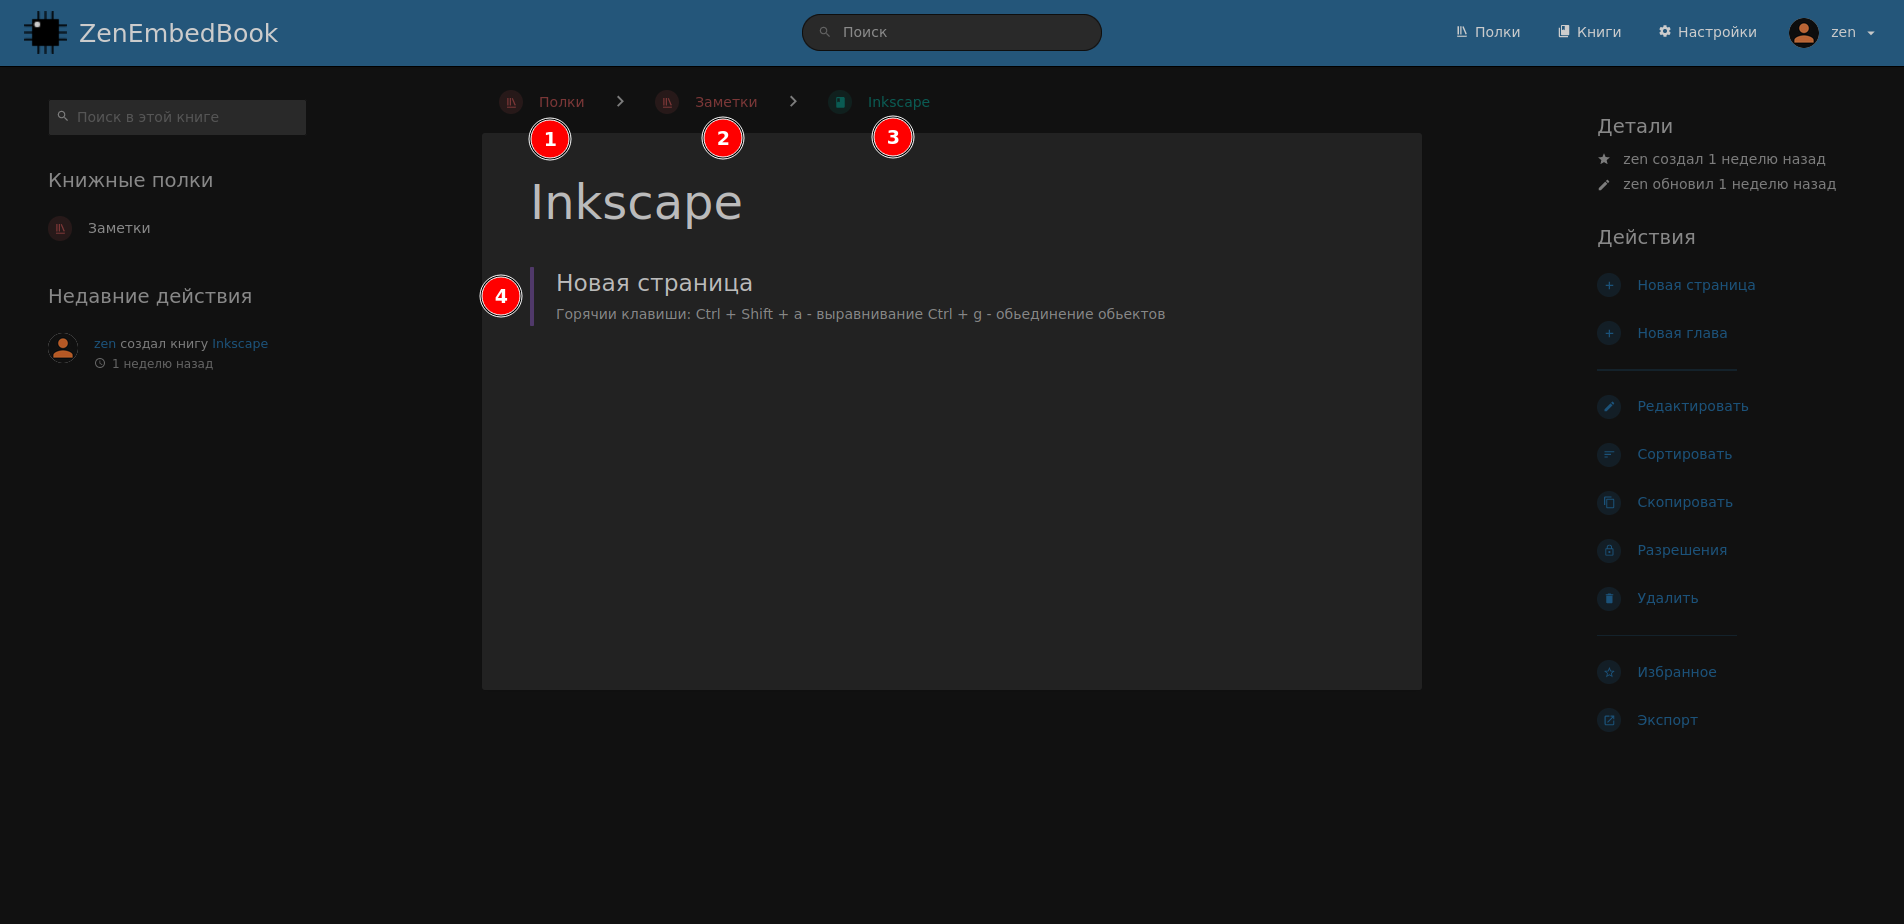Focus the Поиск в этой книге field
This screenshot has height=924, width=1904.
click(x=177, y=117)
